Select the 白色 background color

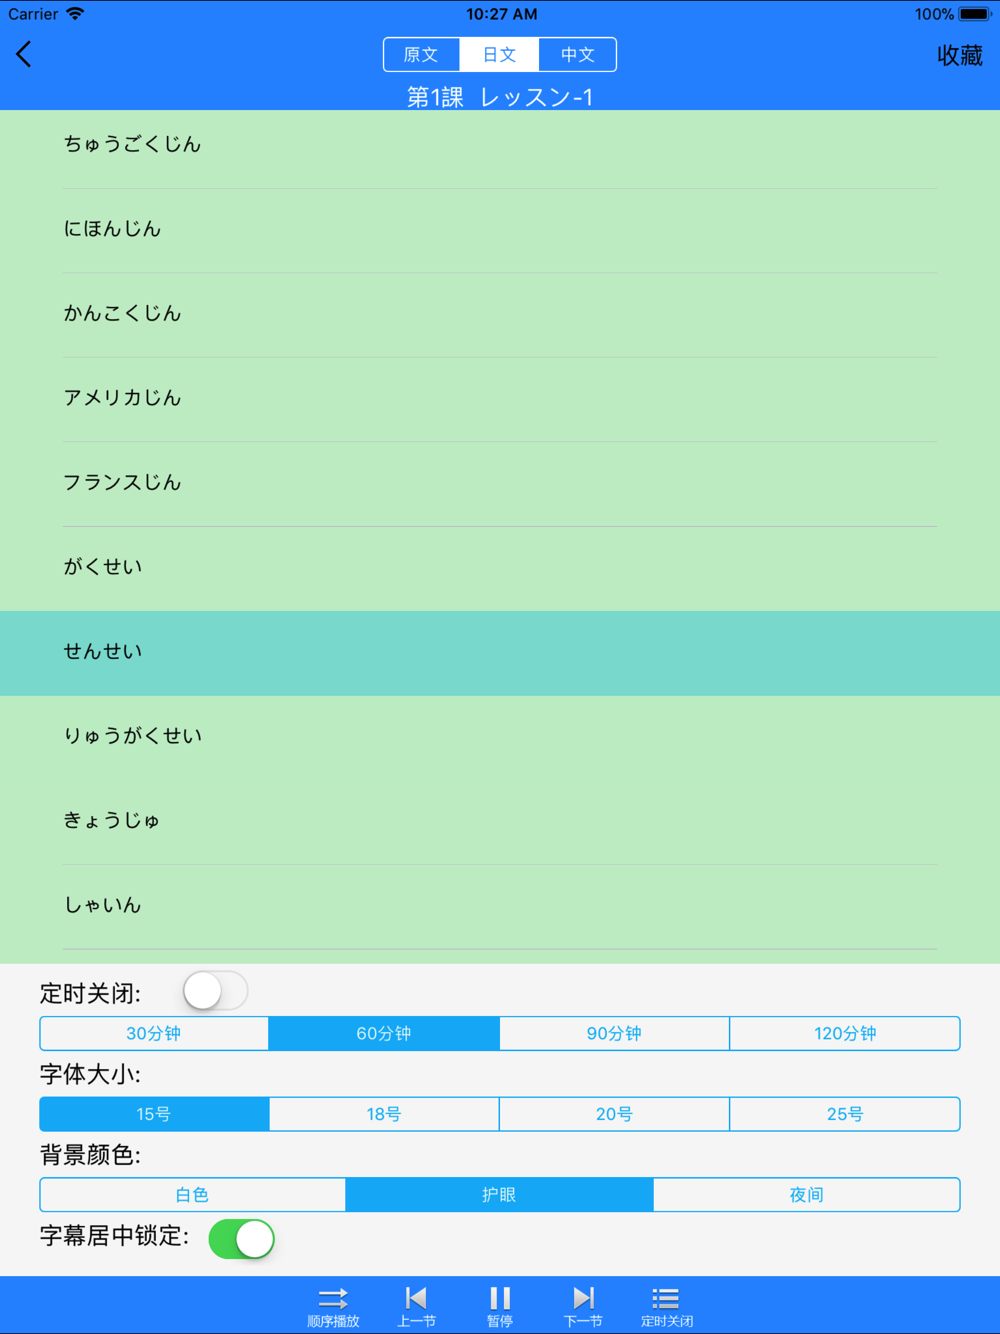[x=192, y=1195]
